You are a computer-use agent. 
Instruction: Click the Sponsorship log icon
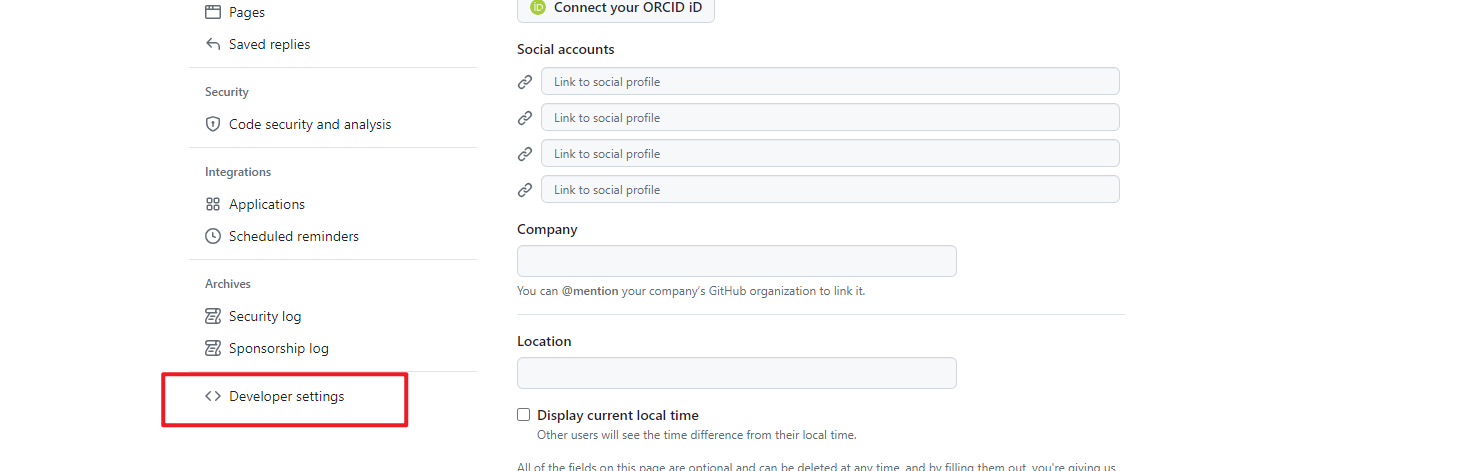212,348
